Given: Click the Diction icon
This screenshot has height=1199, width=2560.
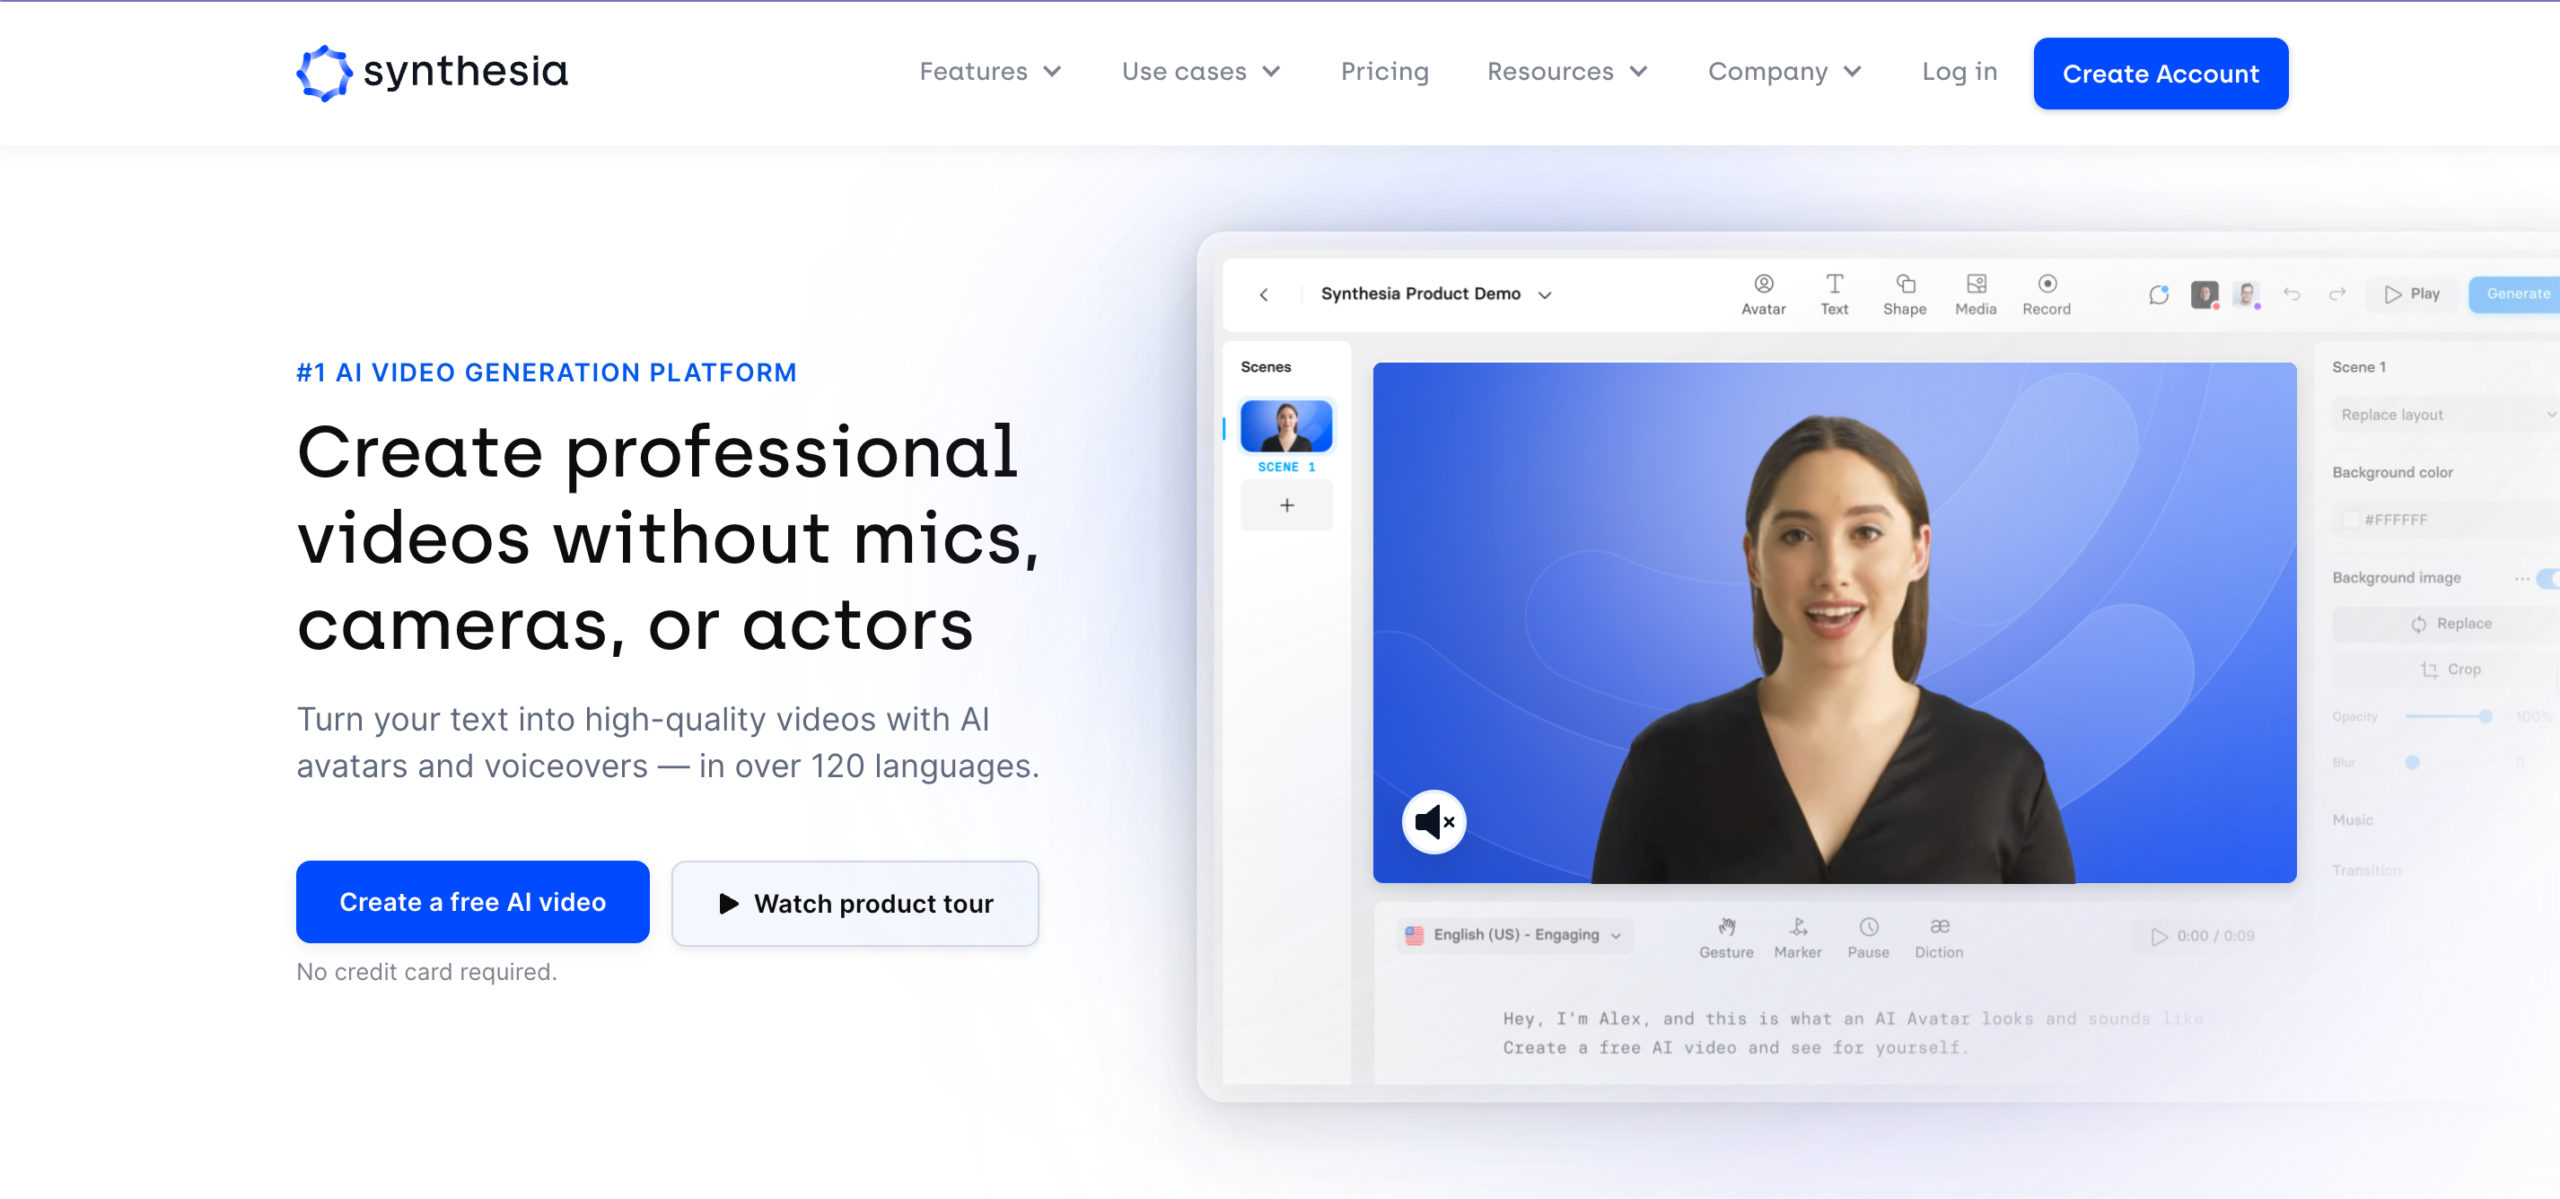Looking at the screenshot, I should tap(1938, 928).
